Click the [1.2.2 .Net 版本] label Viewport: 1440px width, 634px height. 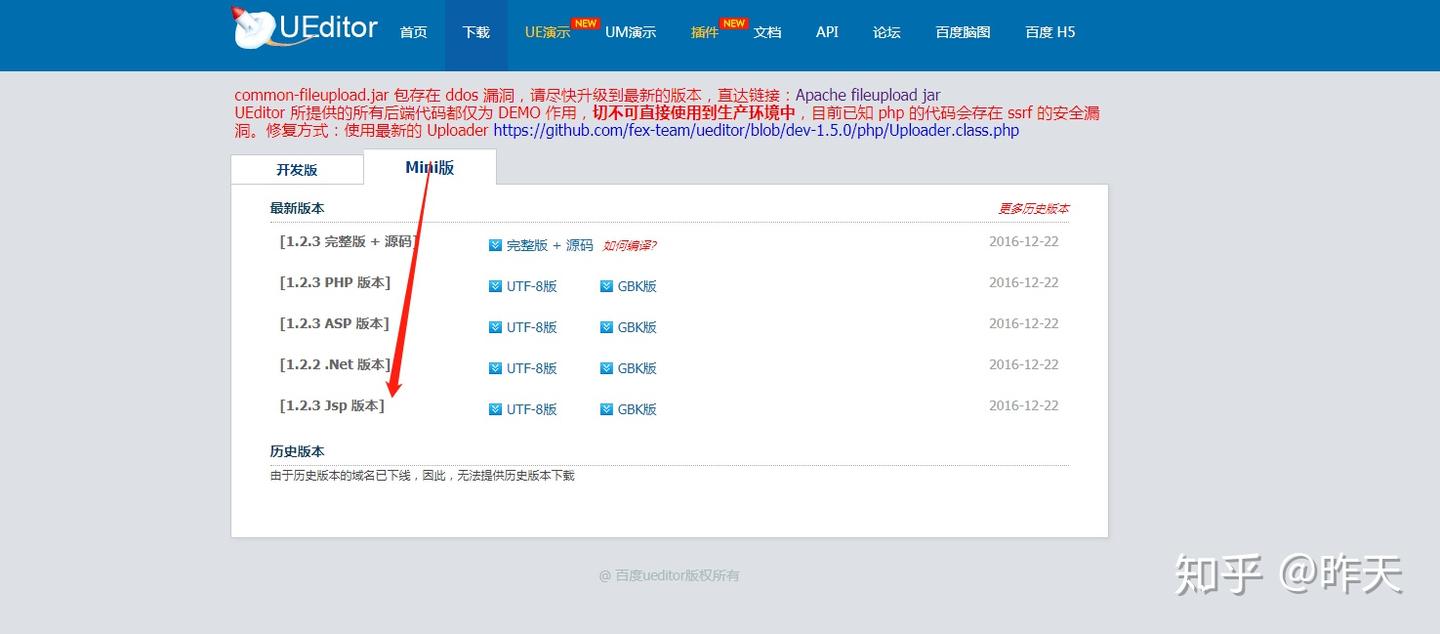tap(334, 364)
